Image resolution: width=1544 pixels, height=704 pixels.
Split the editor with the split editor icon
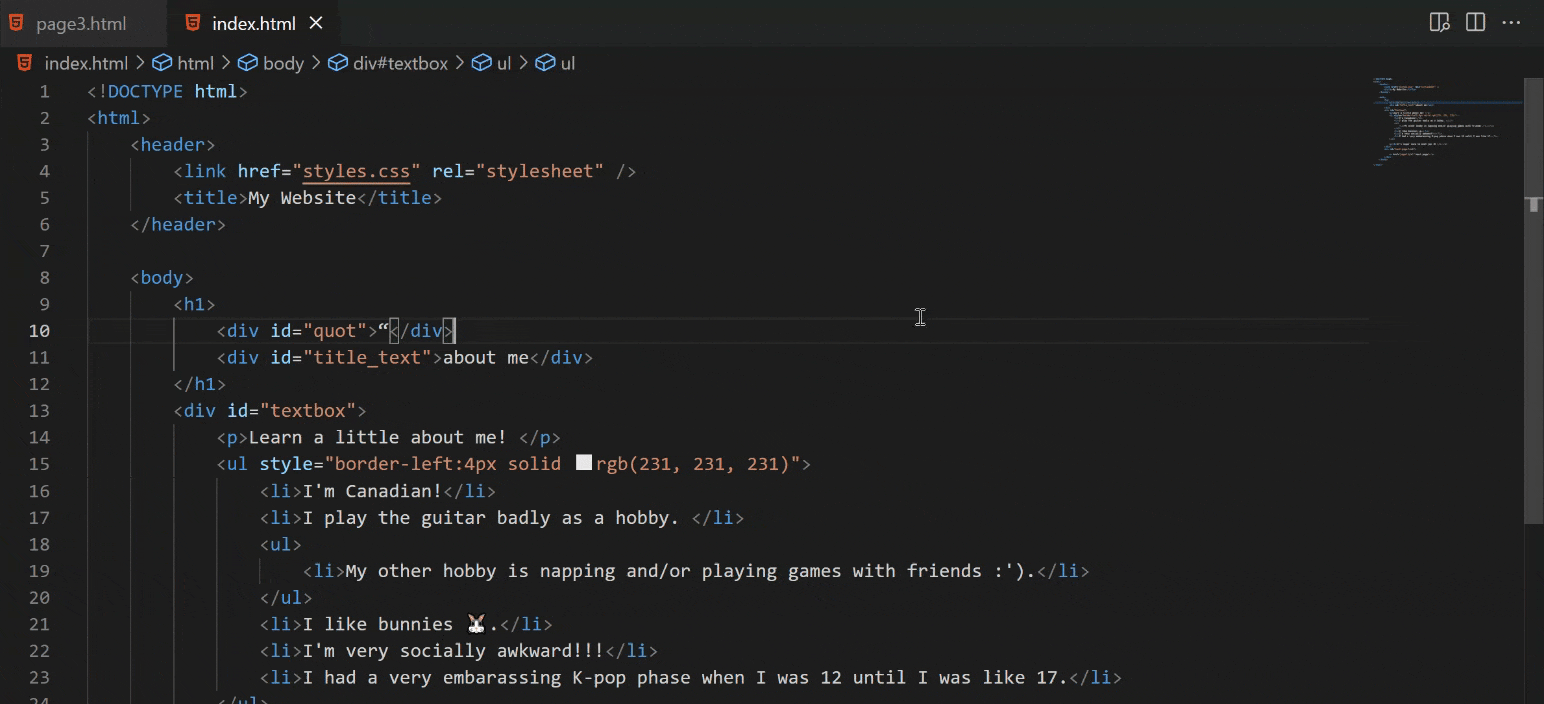coord(1475,21)
